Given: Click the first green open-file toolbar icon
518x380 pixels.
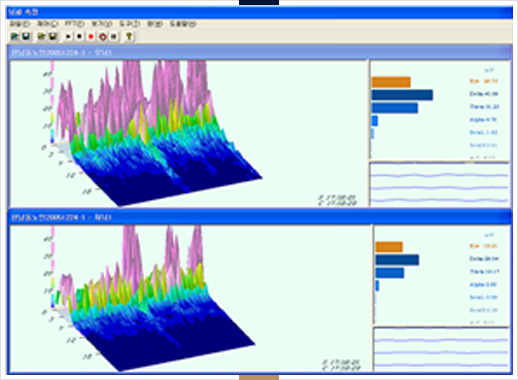Looking at the screenshot, I should coord(15,36).
